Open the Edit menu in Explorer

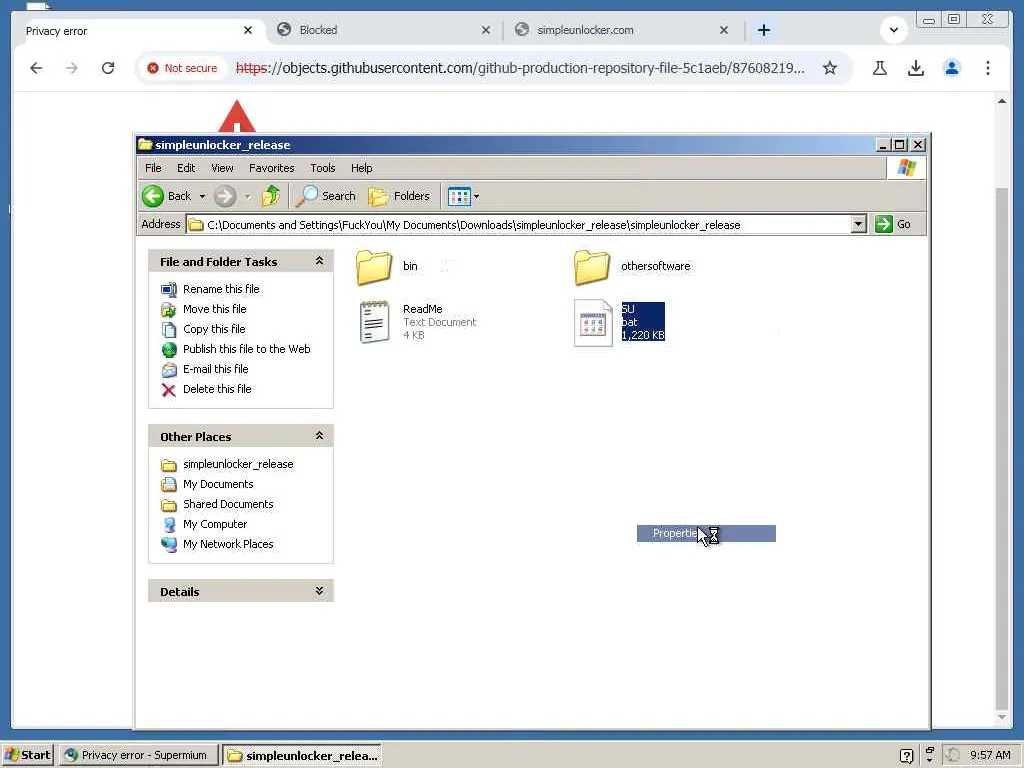tap(186, 168)
